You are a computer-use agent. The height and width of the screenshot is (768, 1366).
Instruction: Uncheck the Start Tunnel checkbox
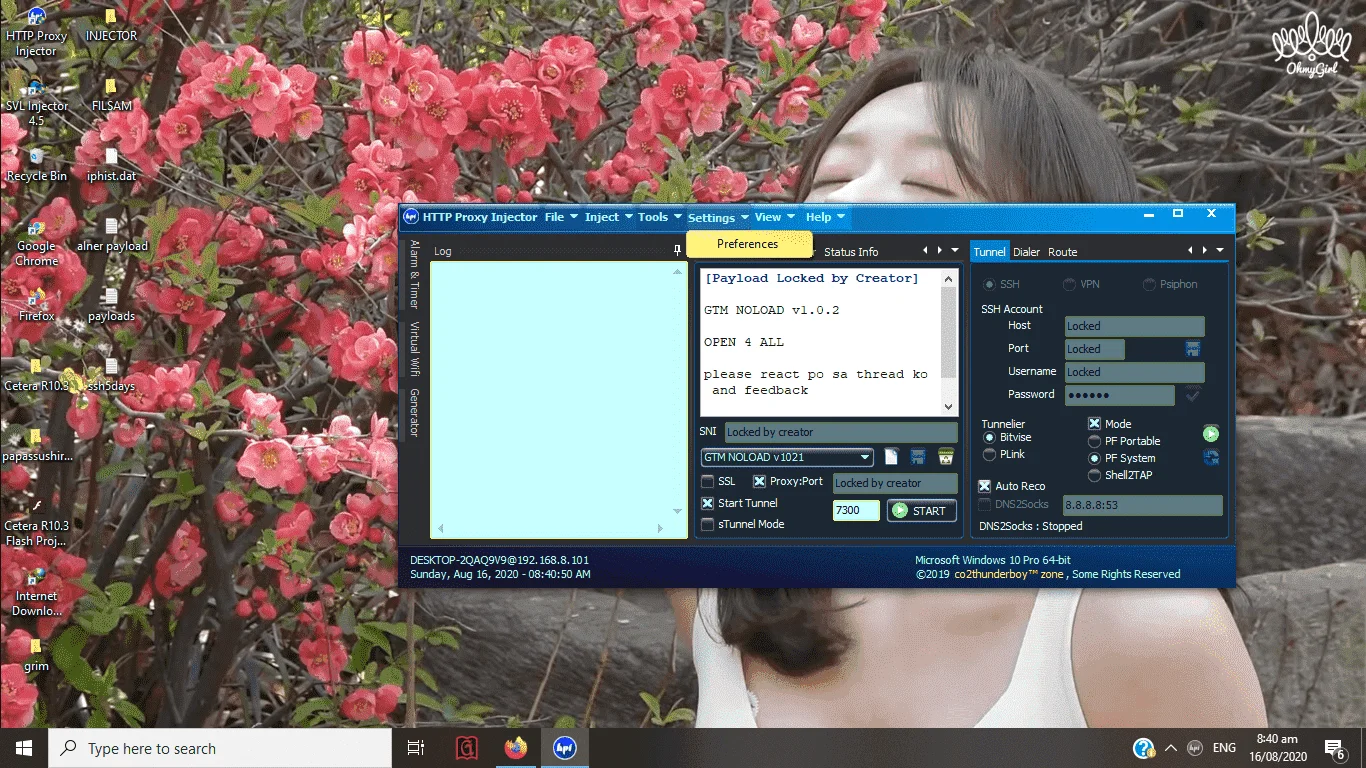point(708,503)
